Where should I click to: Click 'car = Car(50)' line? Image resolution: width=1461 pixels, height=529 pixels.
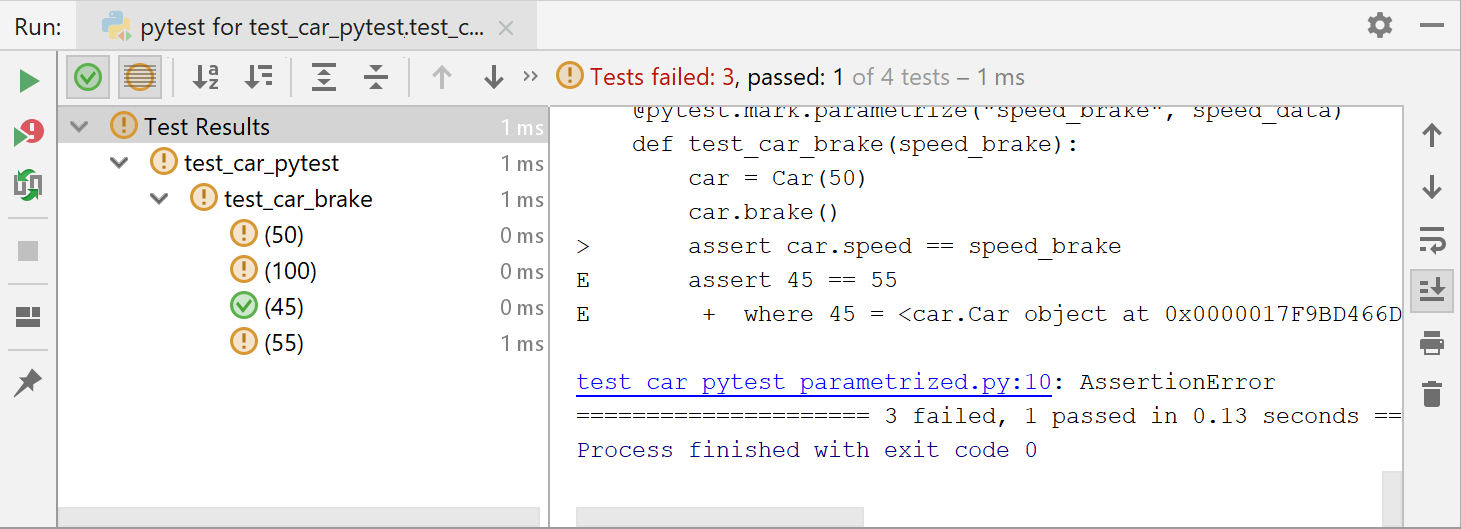tap(777, 178)
